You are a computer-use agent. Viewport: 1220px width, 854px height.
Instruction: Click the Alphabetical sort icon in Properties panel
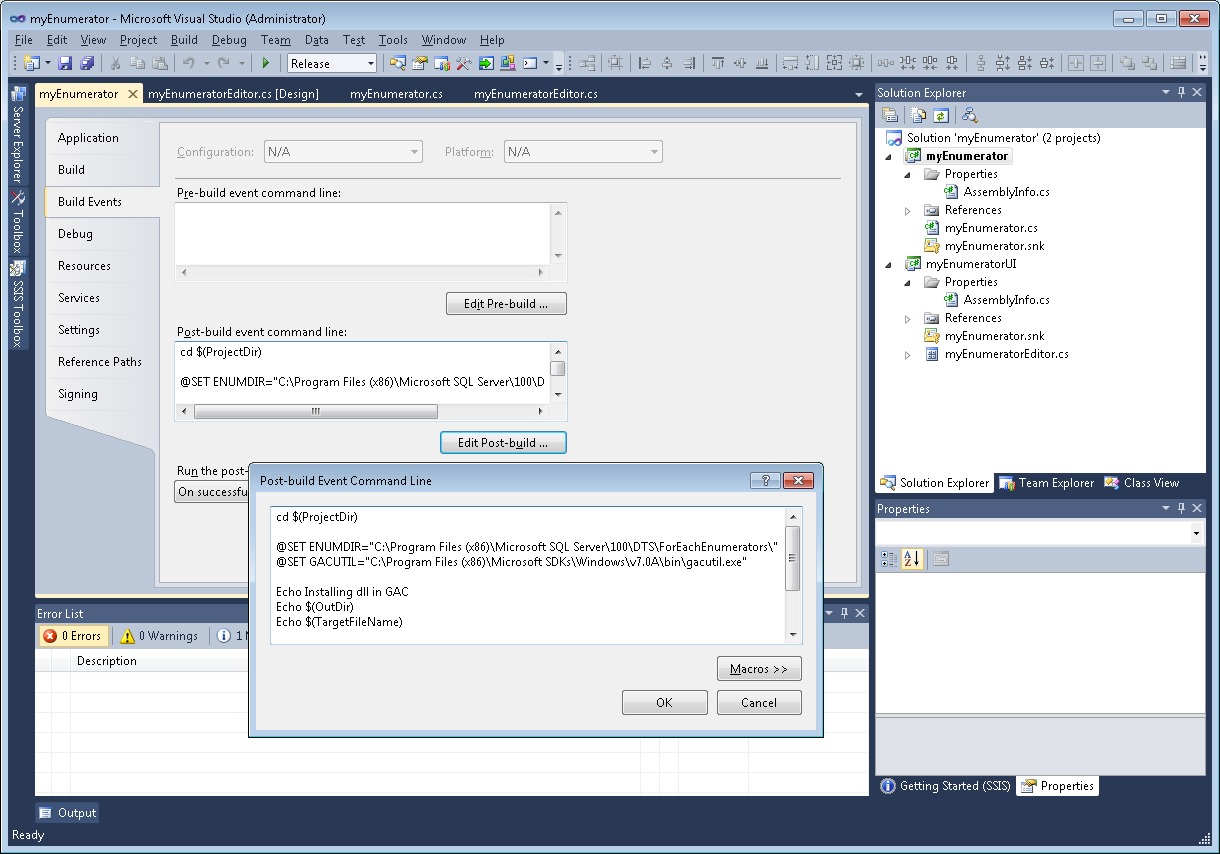[912, 559]
